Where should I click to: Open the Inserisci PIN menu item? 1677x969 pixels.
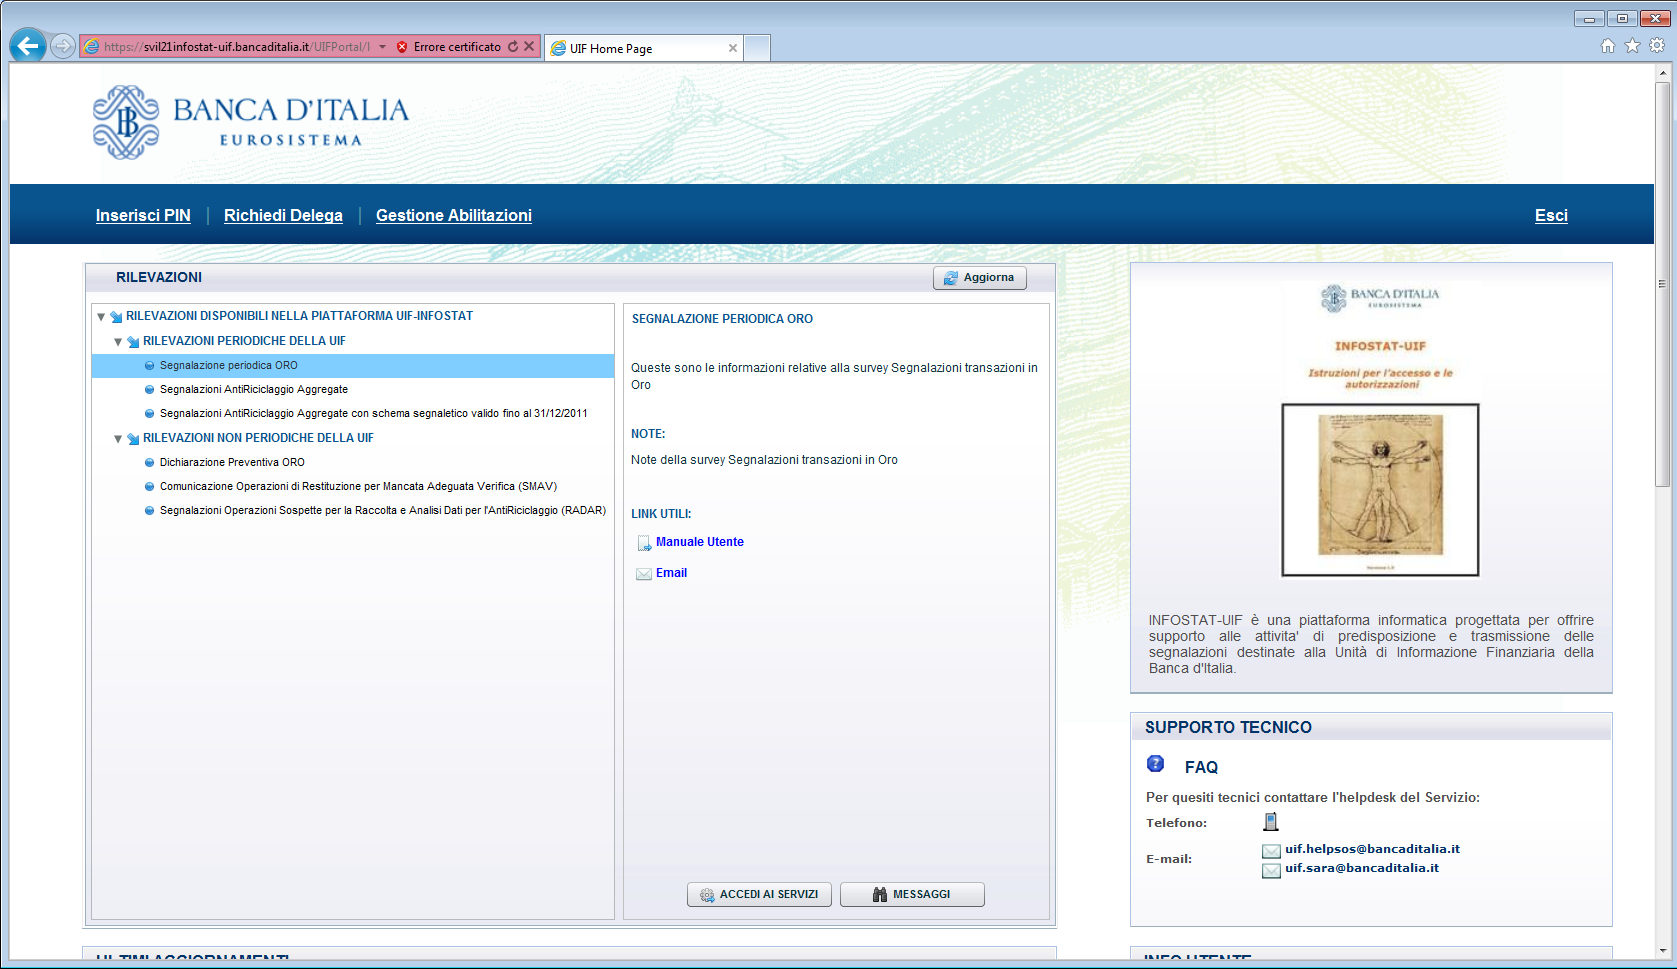click(x=143, y=215)
